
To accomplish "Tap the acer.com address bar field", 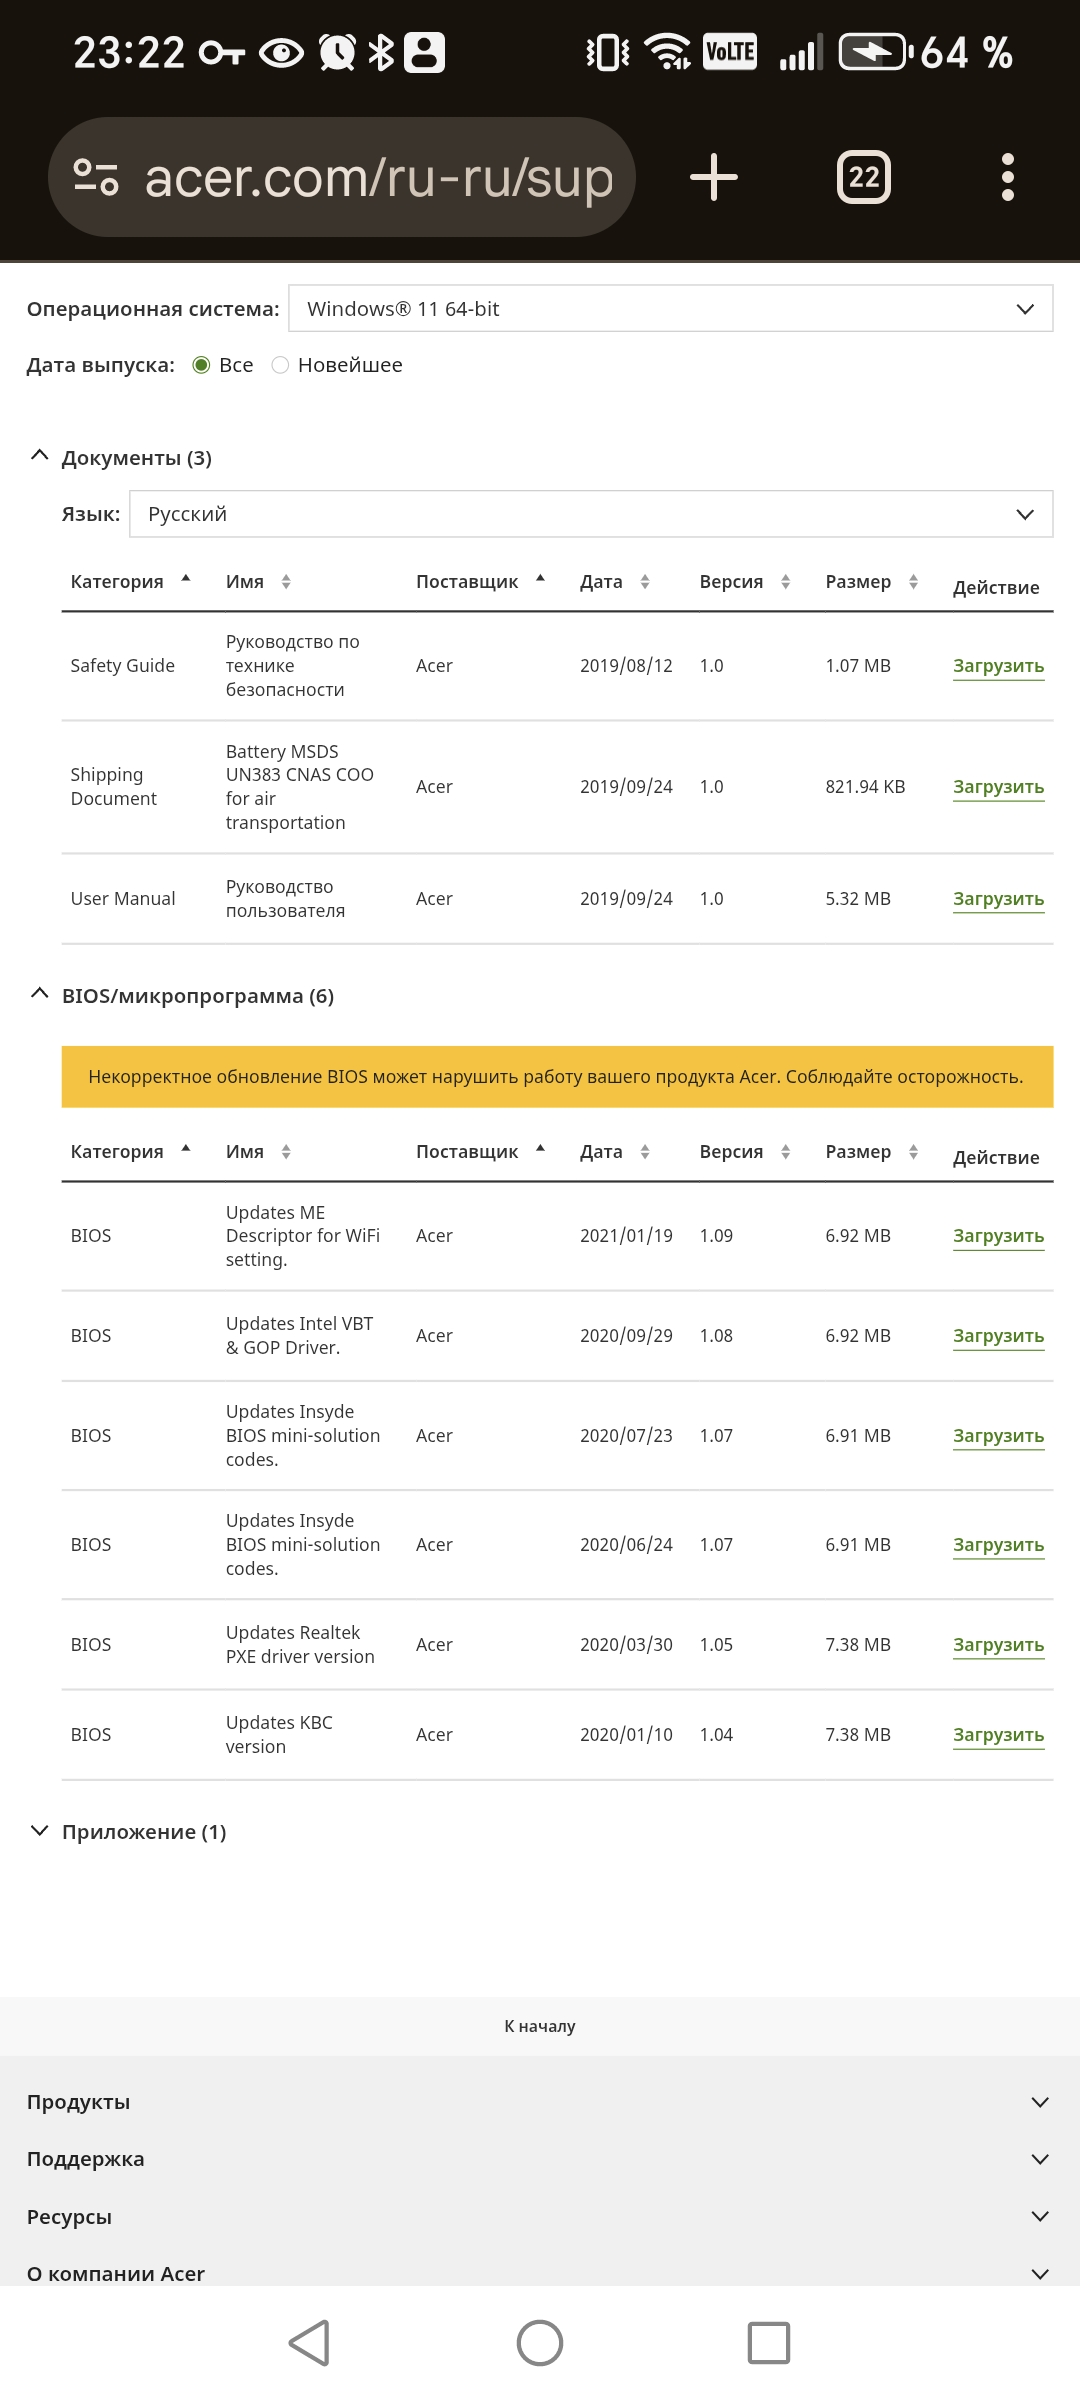I will pyautogui.click(x=378, y=178).
